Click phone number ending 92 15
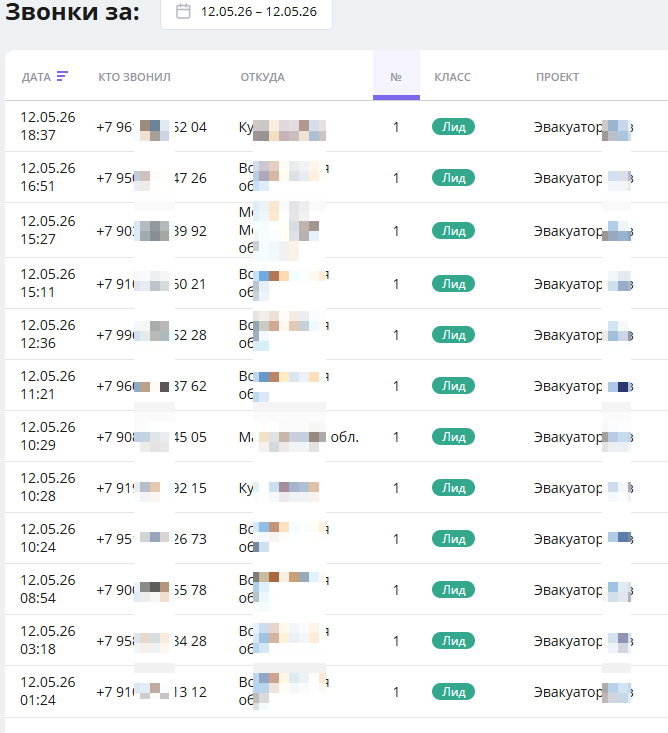Screen dimensions: 668x733 (x=151, y=488)
